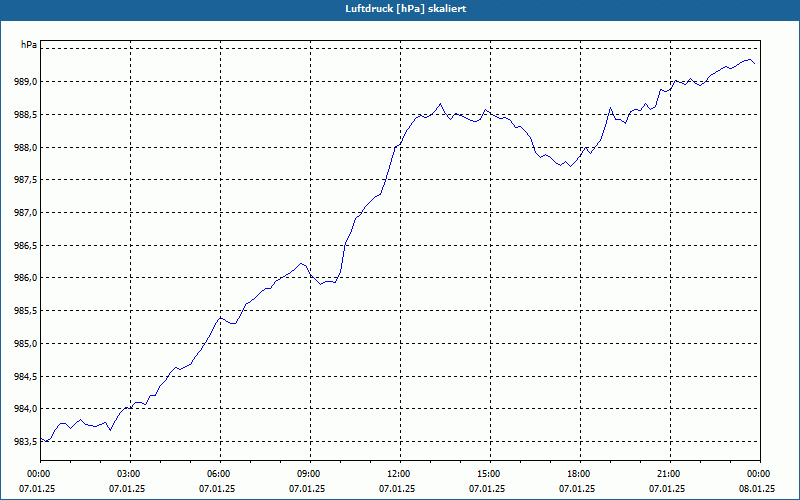Select the 09:00 time label
Screen dimensions: 800x500
pyautogui.click(x=311, y=474)
